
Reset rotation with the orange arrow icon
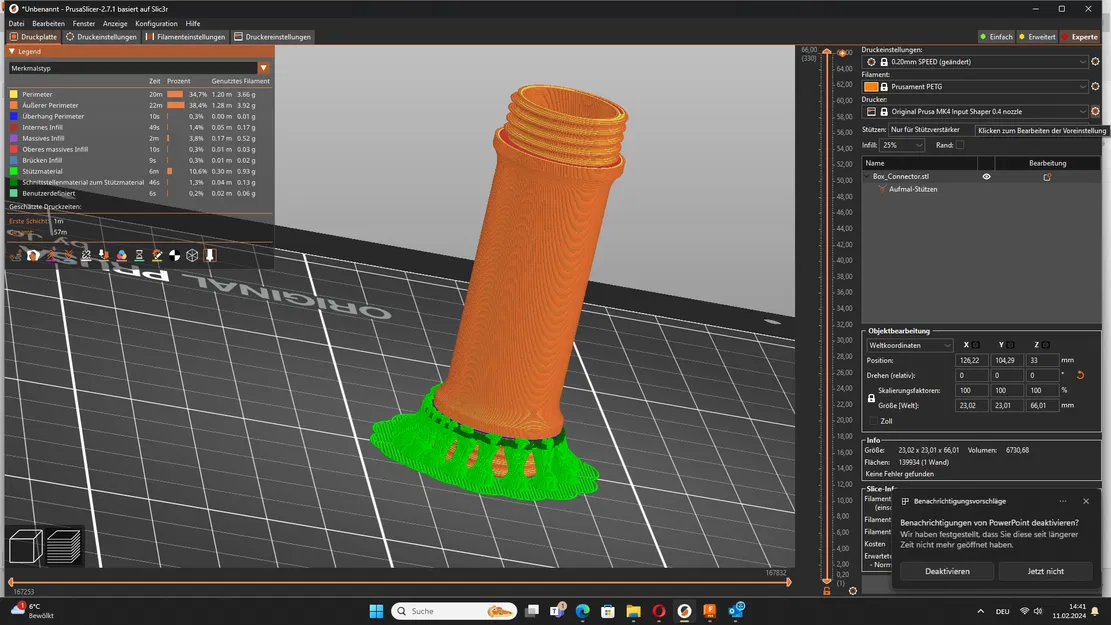pyautogui.click(x=1081, y=375)
